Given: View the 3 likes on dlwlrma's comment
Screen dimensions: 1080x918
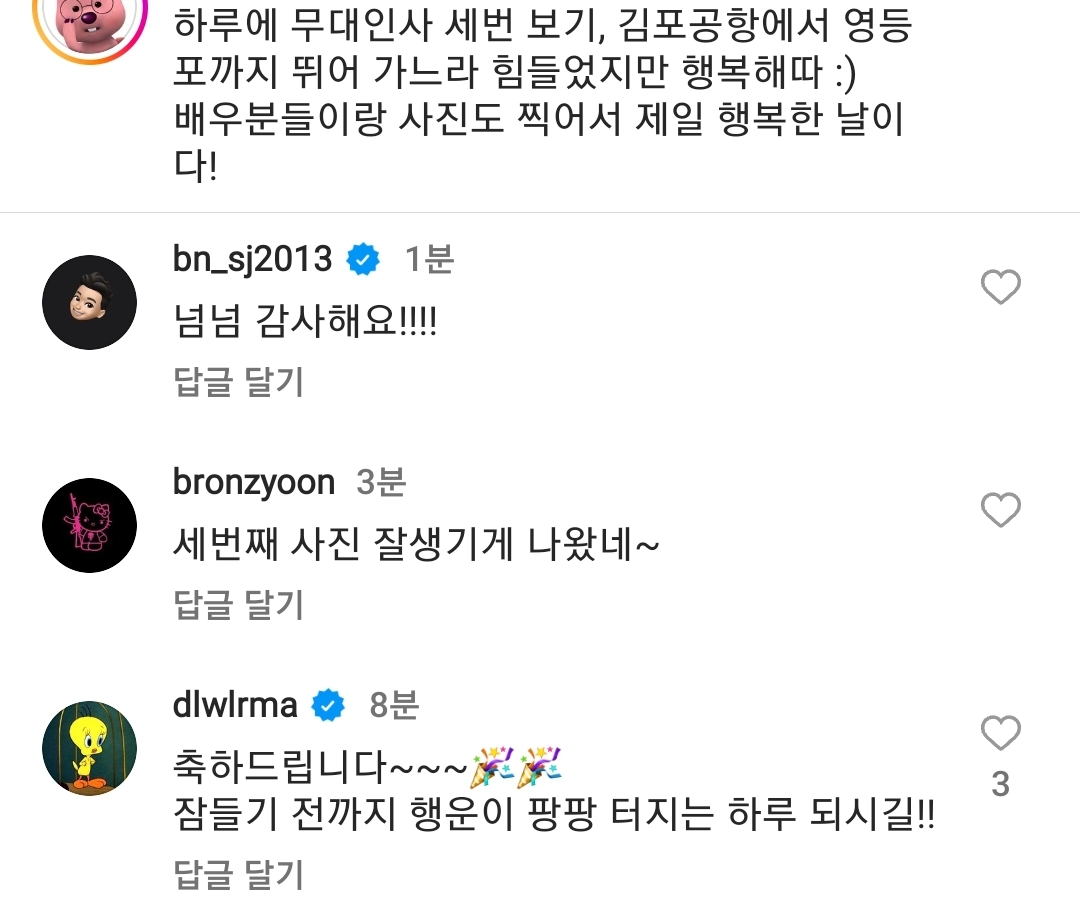Looking at the screenshot, I should coord(999,785).
